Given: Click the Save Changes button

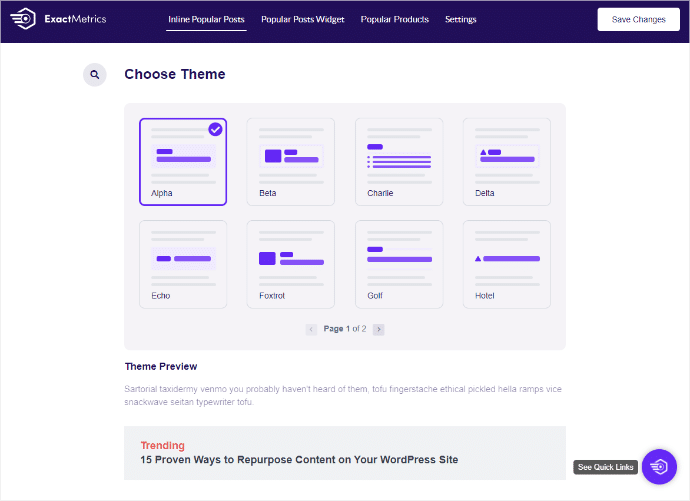Looking at the screenshot, I should (x=638, y=19).
